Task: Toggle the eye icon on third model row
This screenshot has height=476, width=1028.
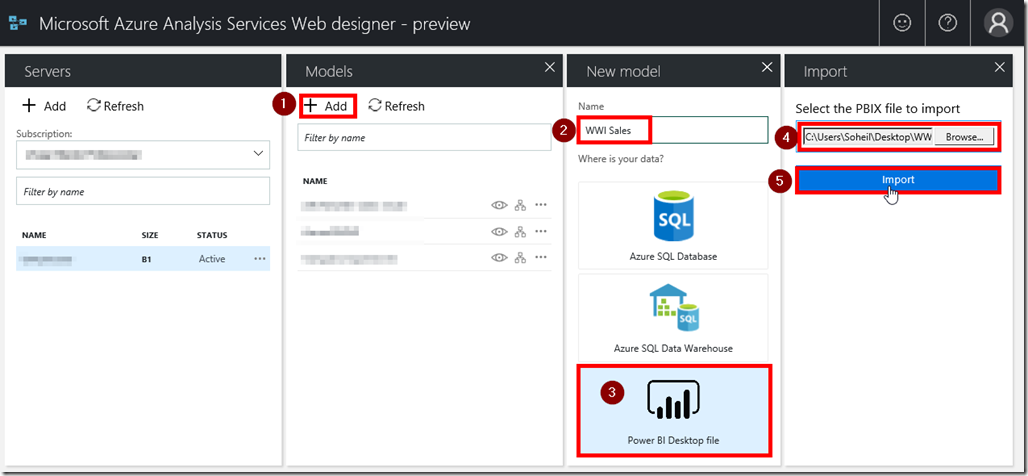Action: pos(500,258)
